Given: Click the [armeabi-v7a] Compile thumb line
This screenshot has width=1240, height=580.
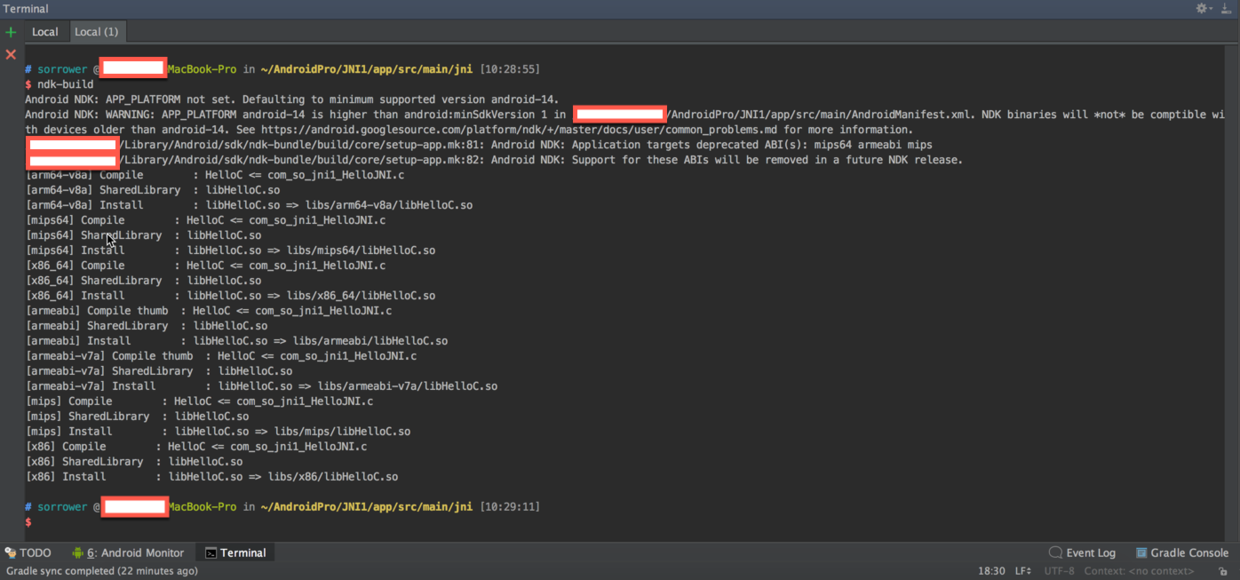Looking at the screenshot, I should pyautogui.click(x=221, y=356).
